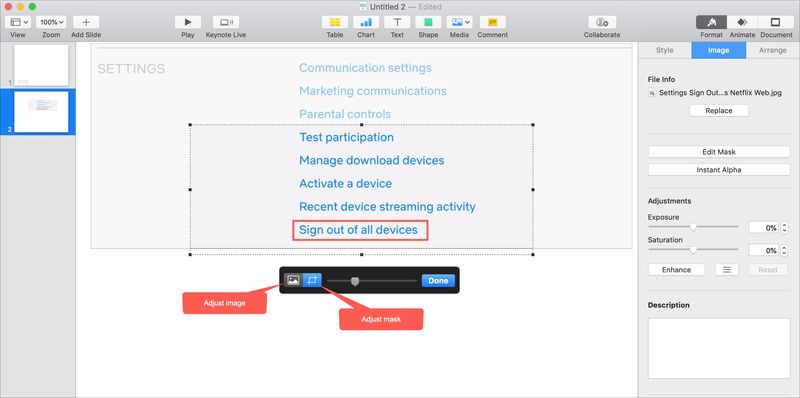
Task: Open the View options dropdown
Action: 18,22
